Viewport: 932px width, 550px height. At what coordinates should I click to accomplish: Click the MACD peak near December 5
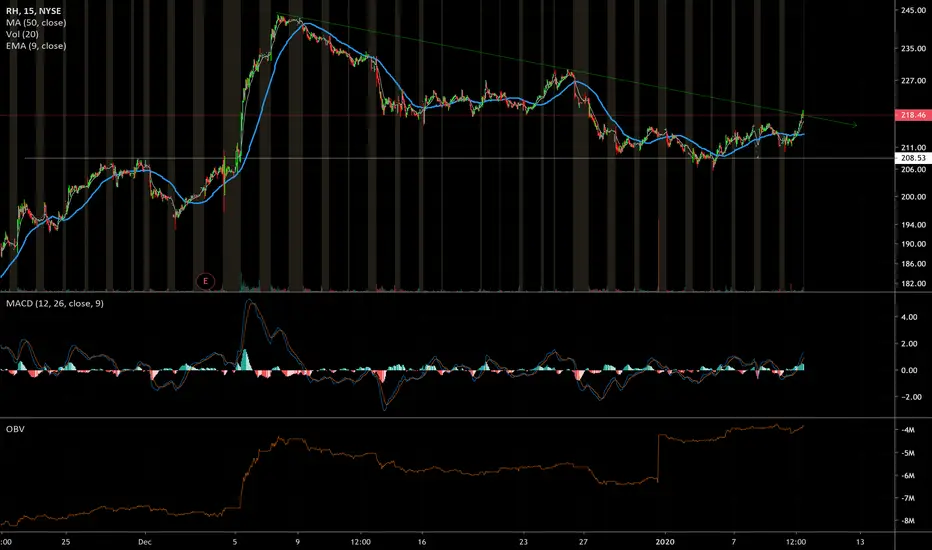pos(250,302)
